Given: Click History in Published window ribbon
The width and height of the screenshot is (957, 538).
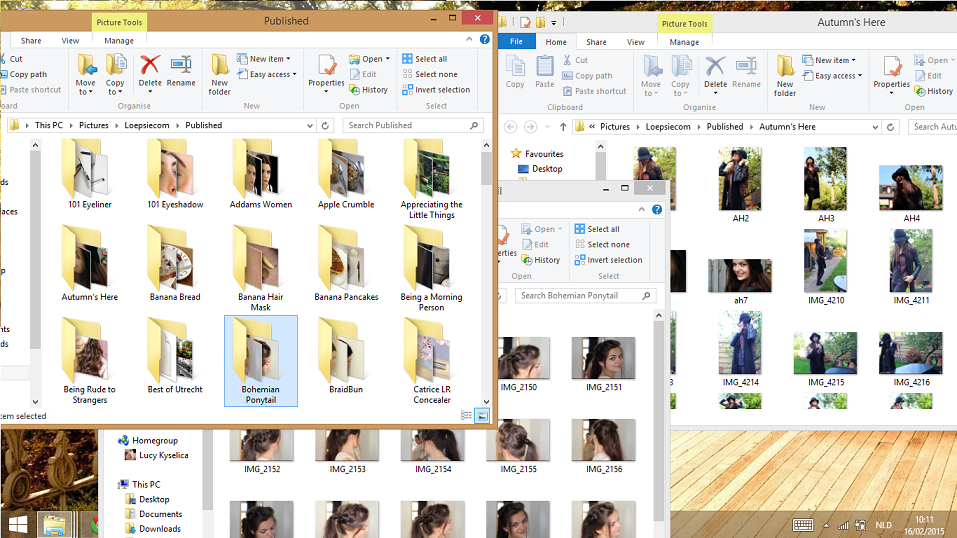Looking at the screenshot, I should click(369, 90).
